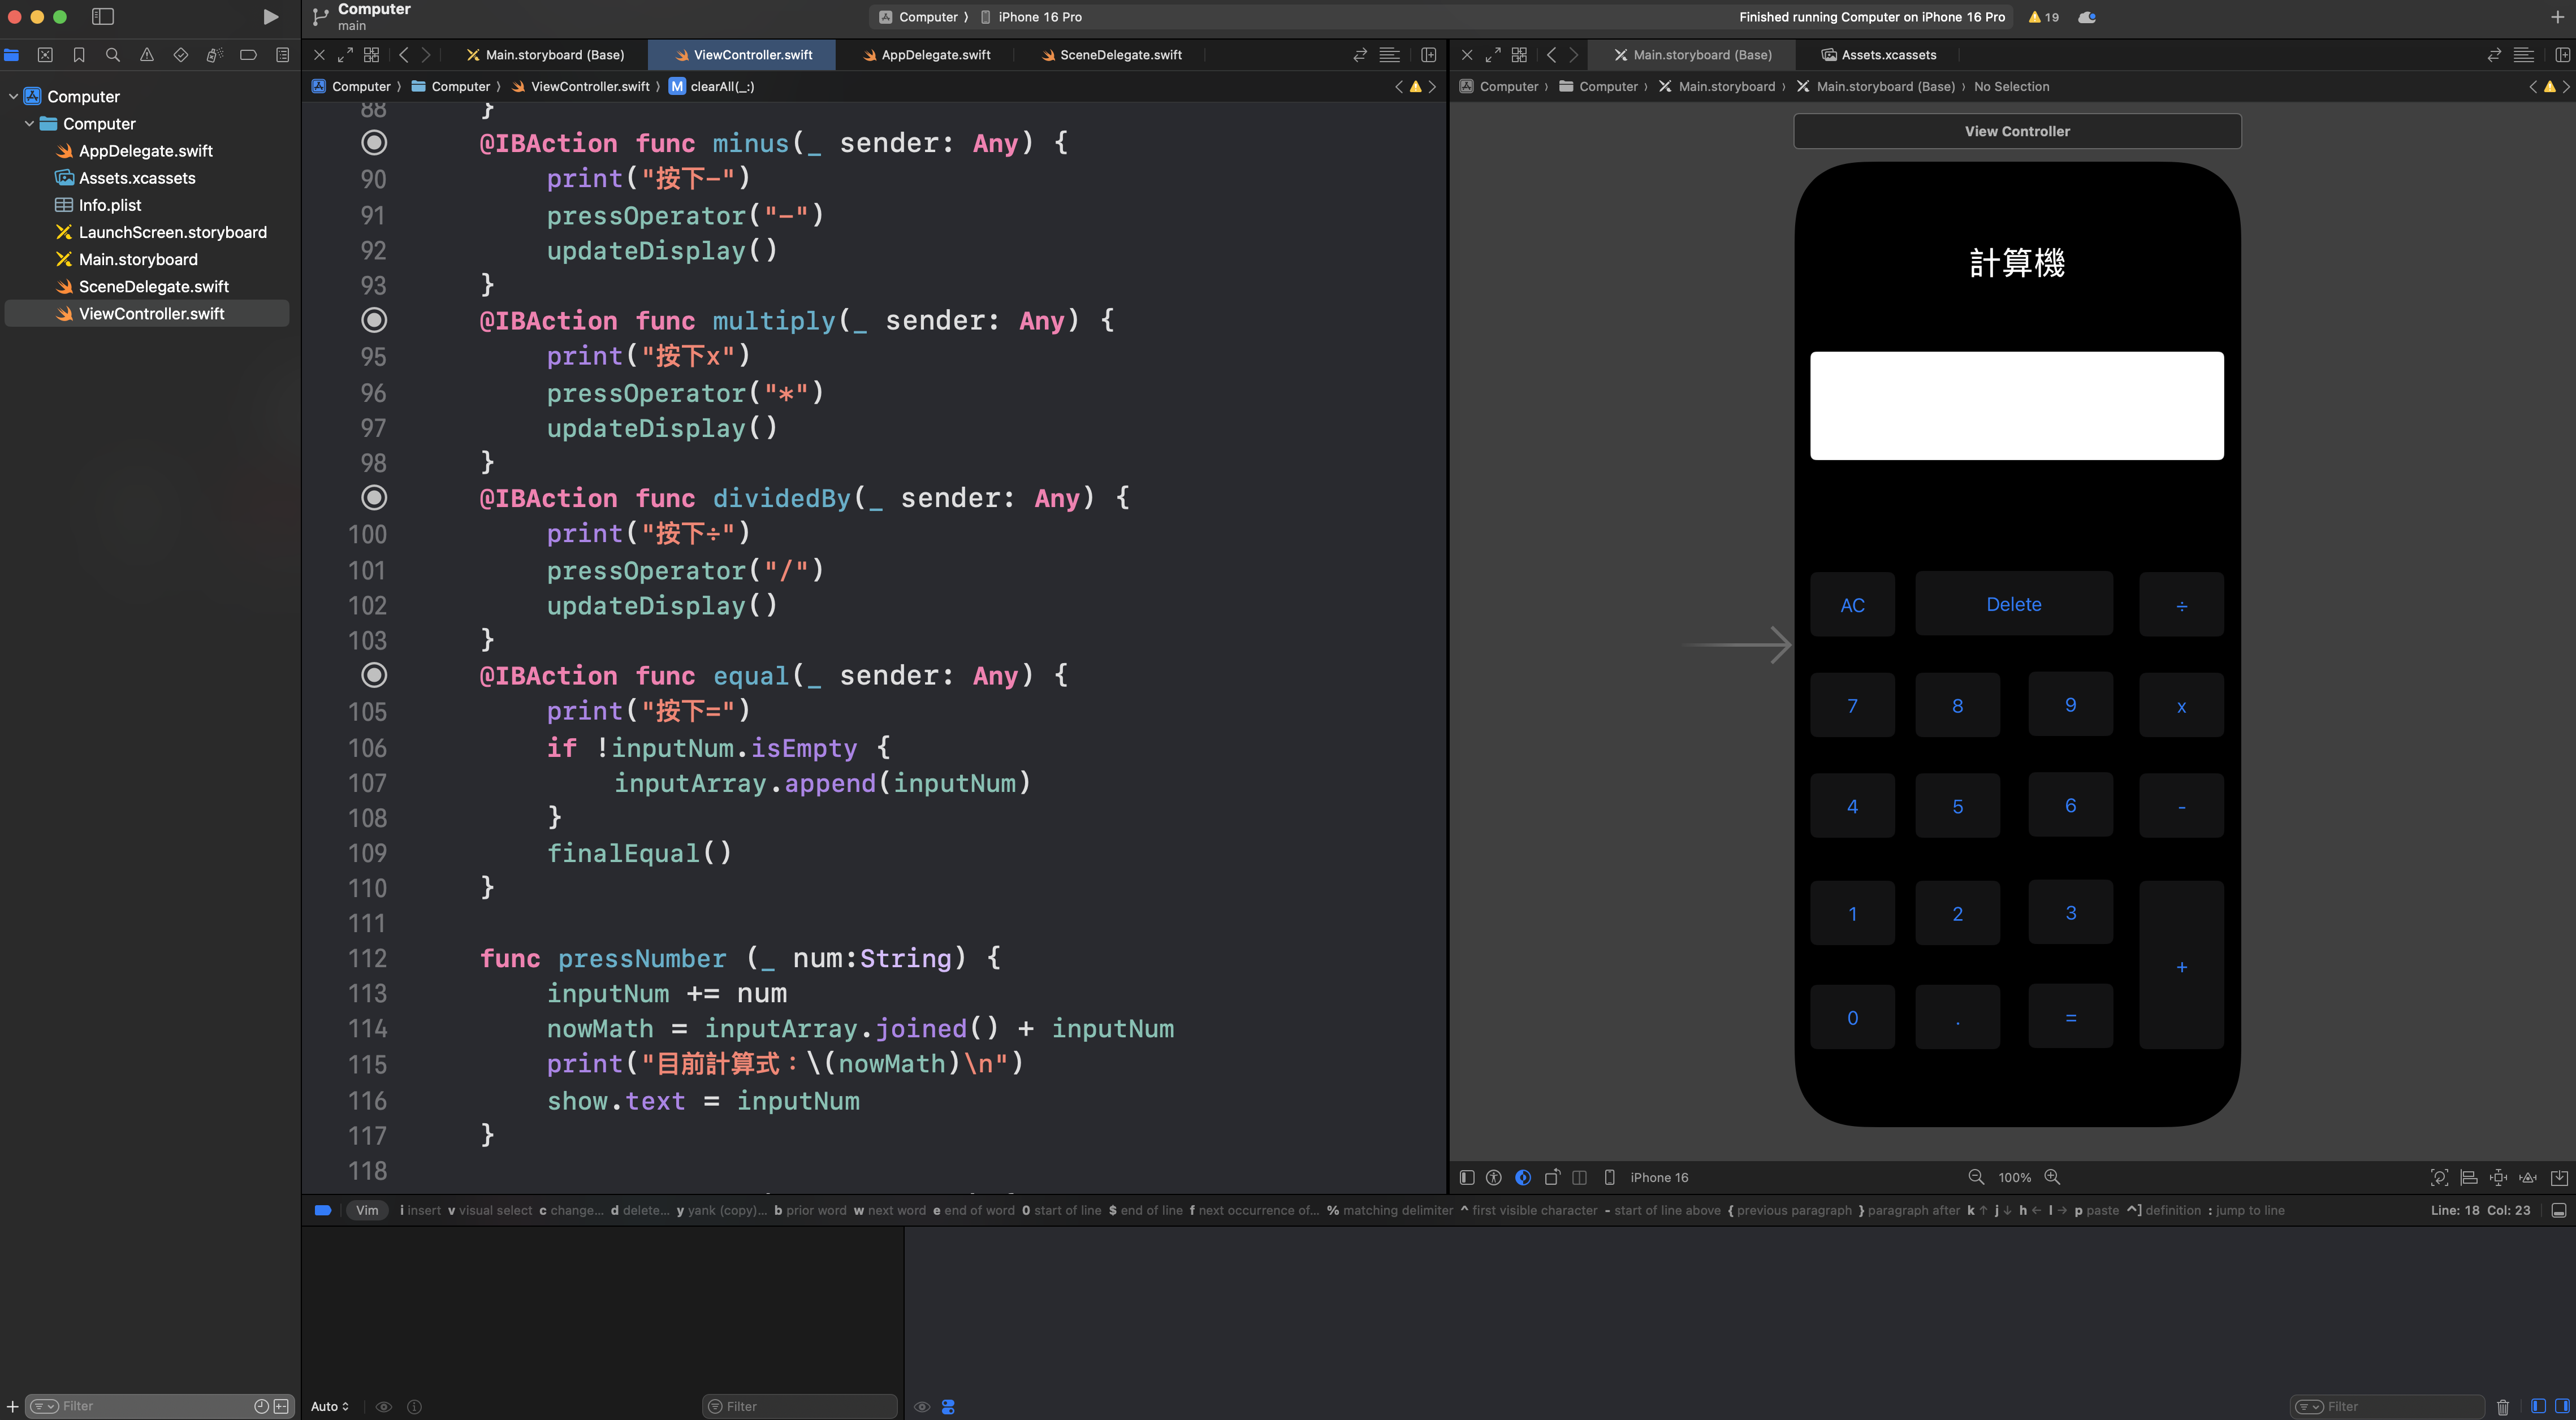Open the Auto variables scope dropdown
This screenshot has width=2576, height=1420.
[329, 1406]
